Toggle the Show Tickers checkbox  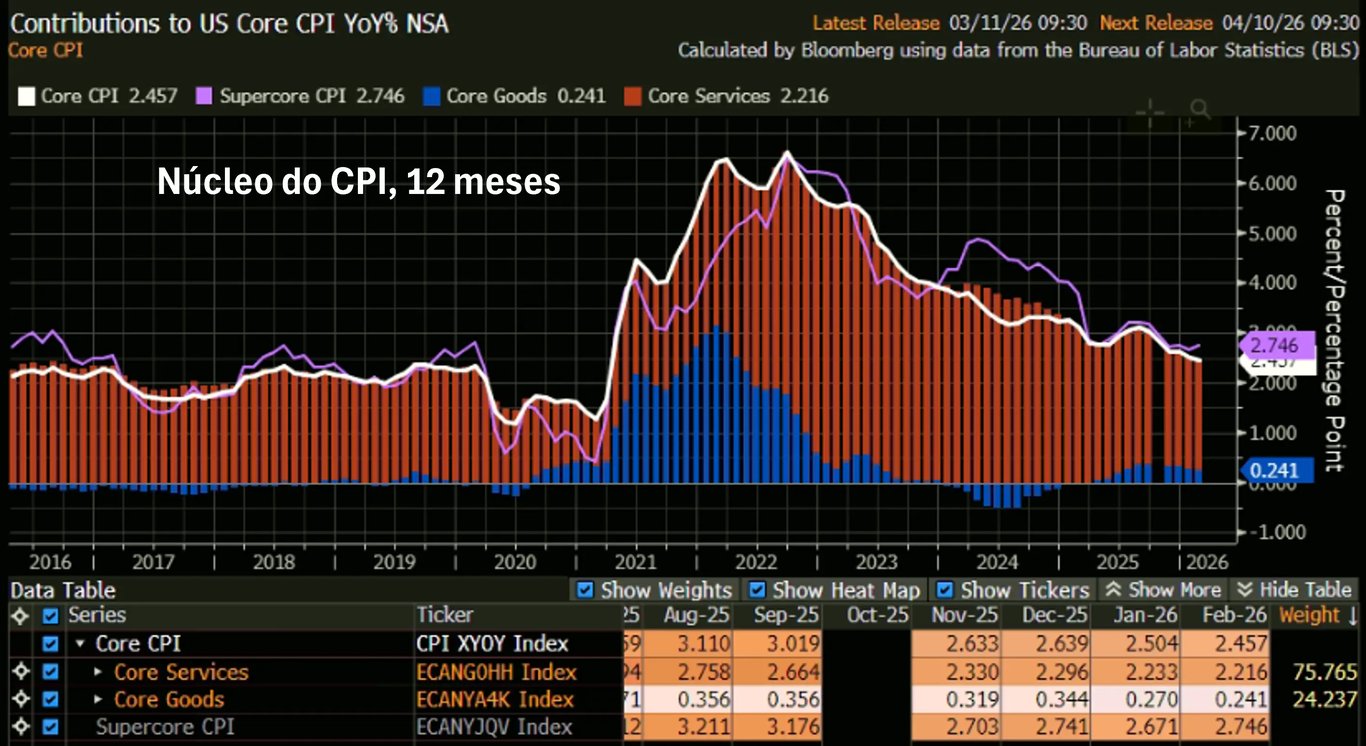coord(944,590)
